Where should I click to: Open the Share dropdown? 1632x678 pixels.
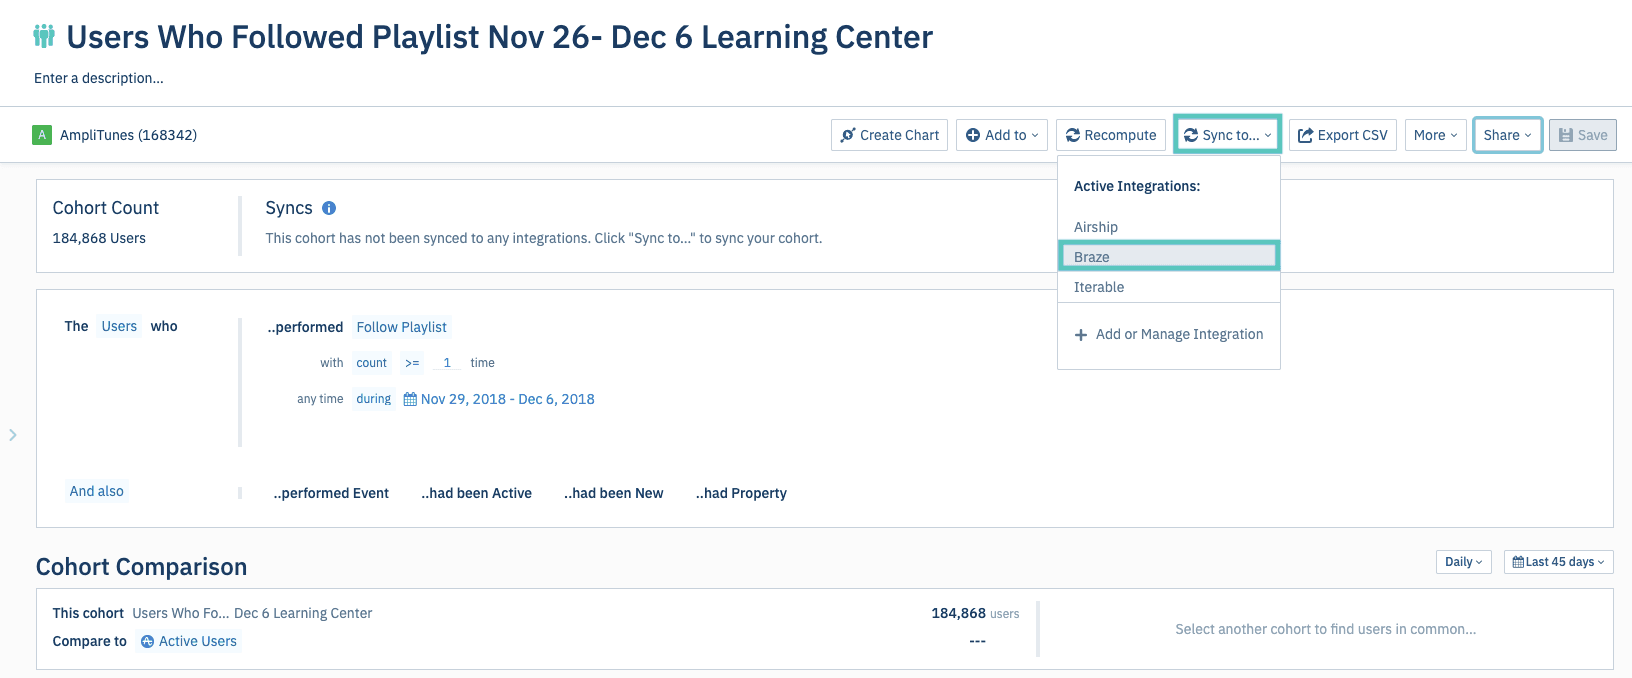click(1507, 135)
